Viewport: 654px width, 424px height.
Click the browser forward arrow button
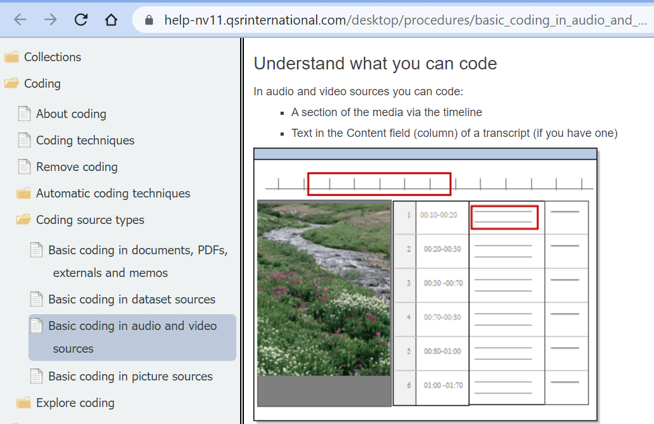point(50,19)
